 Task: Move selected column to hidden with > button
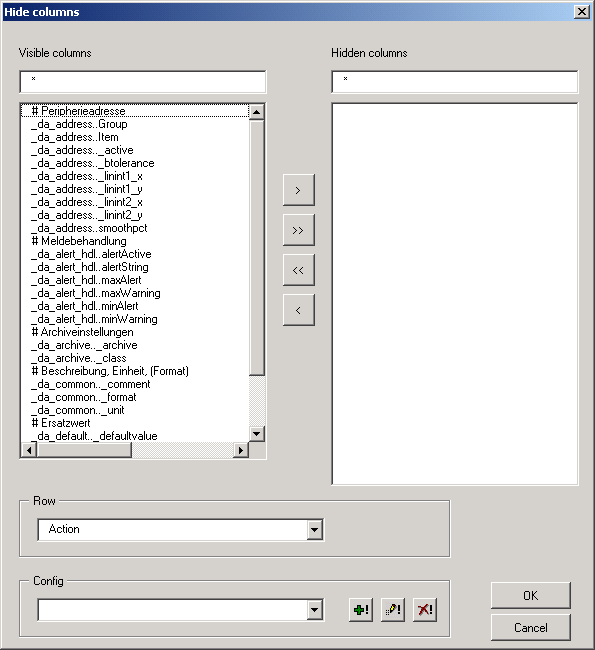click(299, 190)
